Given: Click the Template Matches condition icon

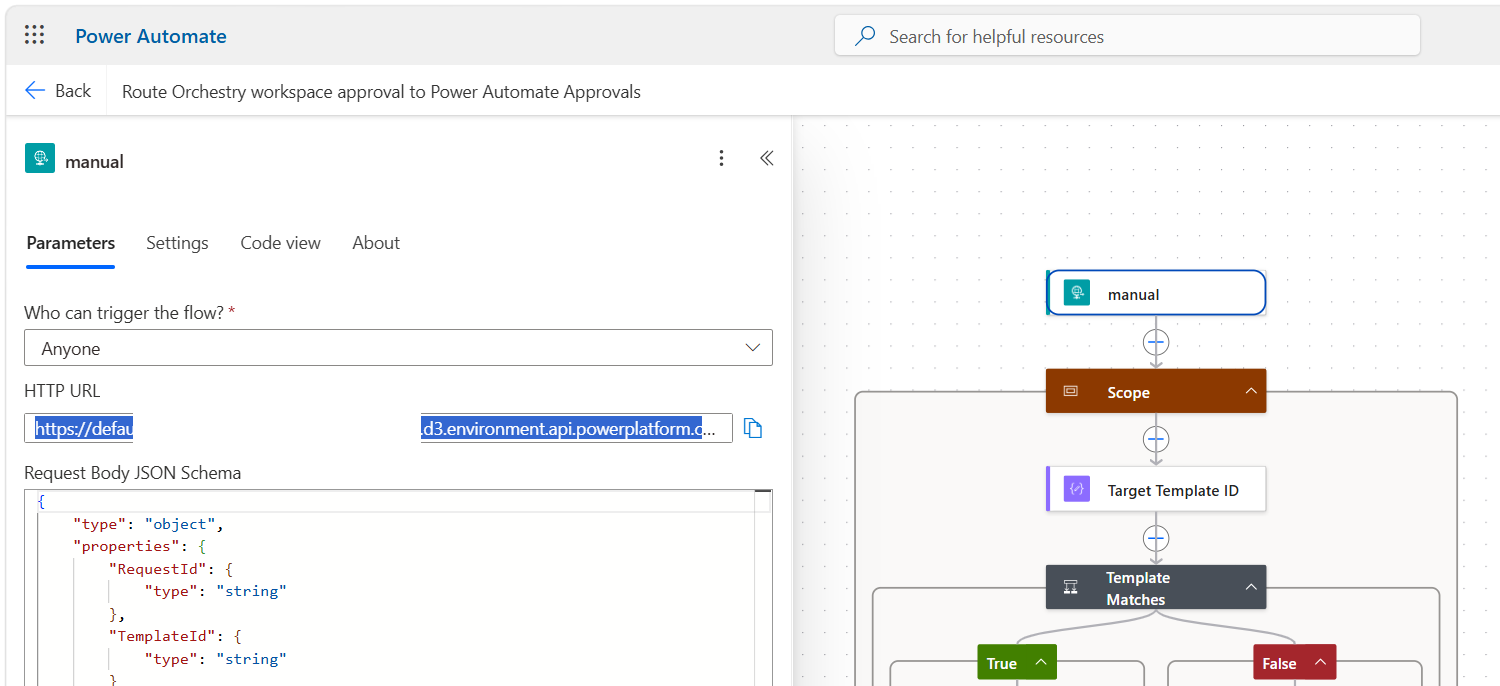Looking at the screenshot, I should click(1071, 588).
